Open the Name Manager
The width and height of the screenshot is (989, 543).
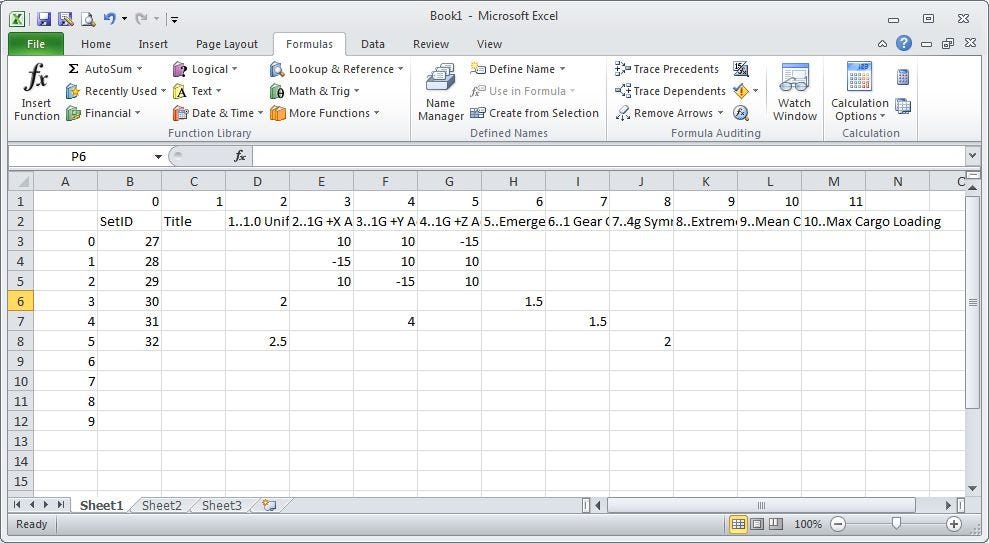pyautogui.click(x=440, y=92)
